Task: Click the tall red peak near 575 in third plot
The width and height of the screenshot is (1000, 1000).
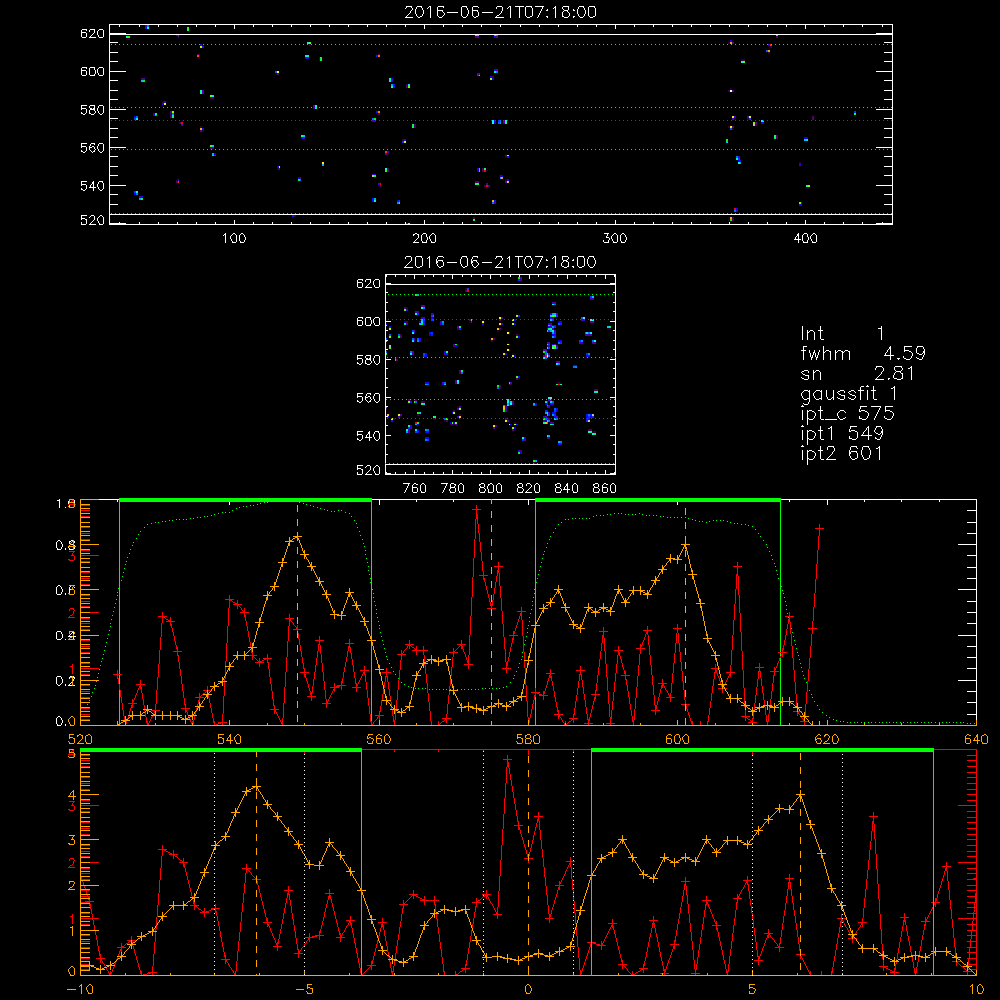Action: 476,508
